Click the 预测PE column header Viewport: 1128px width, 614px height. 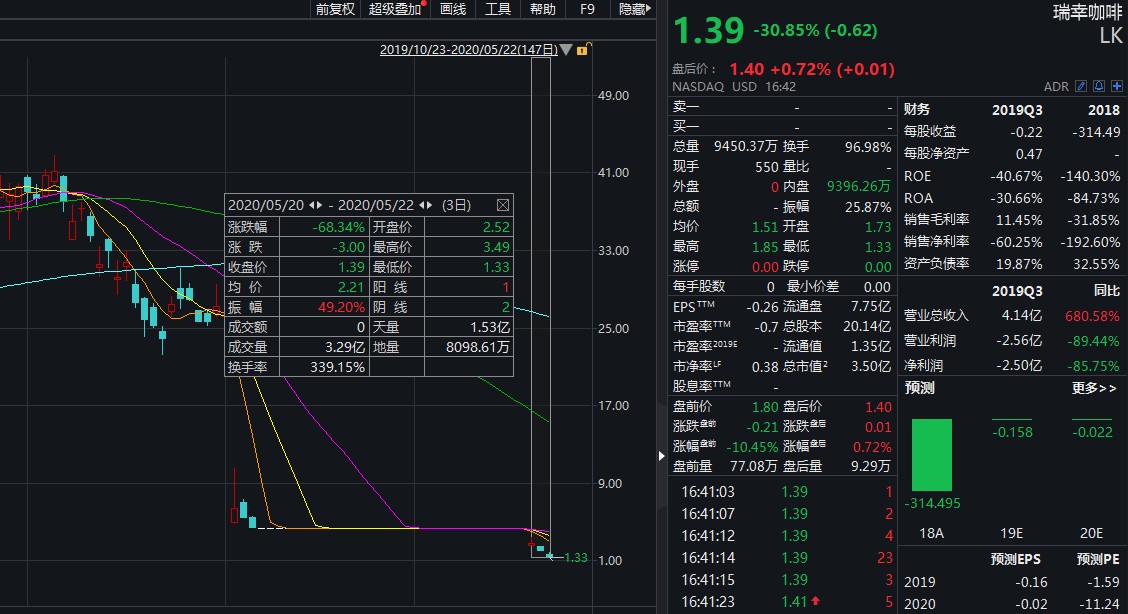(1098, 559)
